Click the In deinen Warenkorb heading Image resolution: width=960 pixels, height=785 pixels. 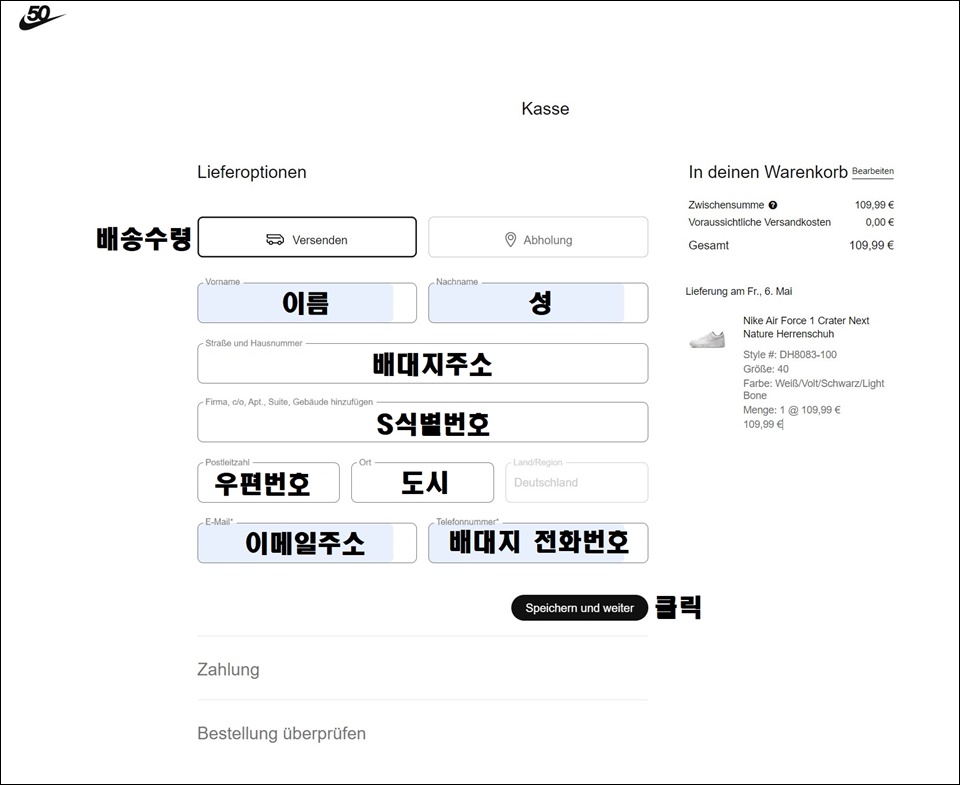click(768, 172)
